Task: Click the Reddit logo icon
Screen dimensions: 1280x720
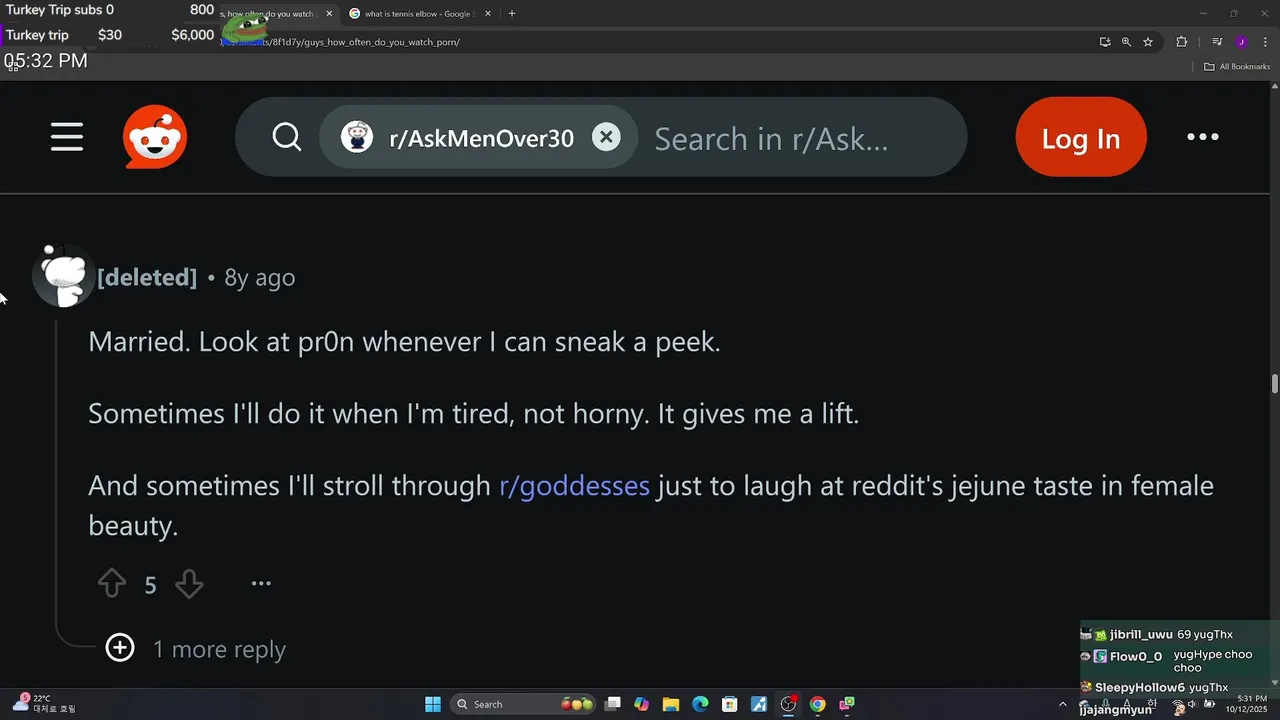Action: [155, 137]
